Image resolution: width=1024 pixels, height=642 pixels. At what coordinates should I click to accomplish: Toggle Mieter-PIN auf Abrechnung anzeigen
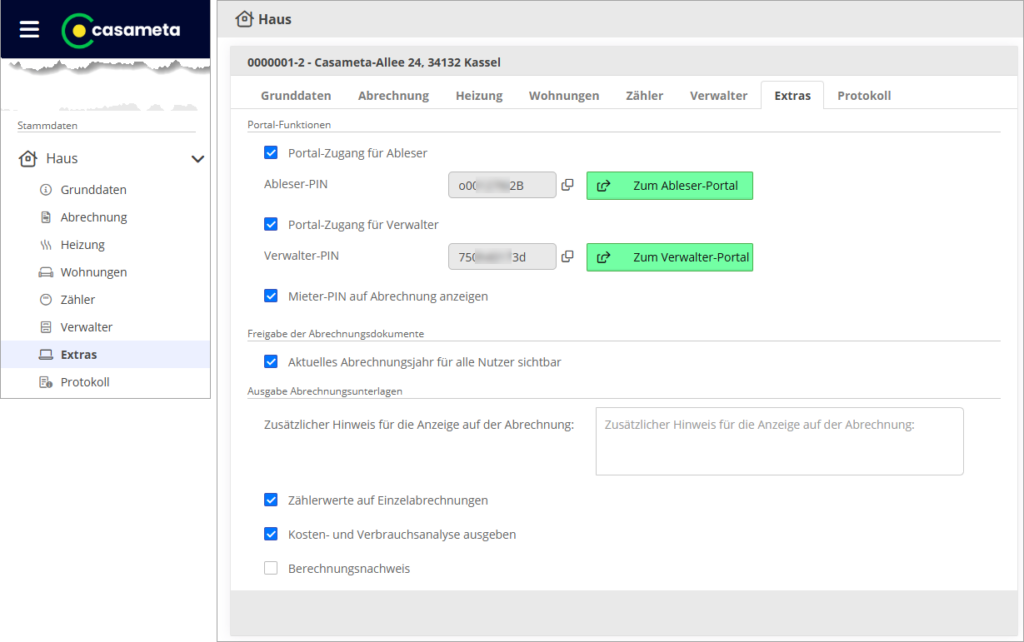pos(270,296)
